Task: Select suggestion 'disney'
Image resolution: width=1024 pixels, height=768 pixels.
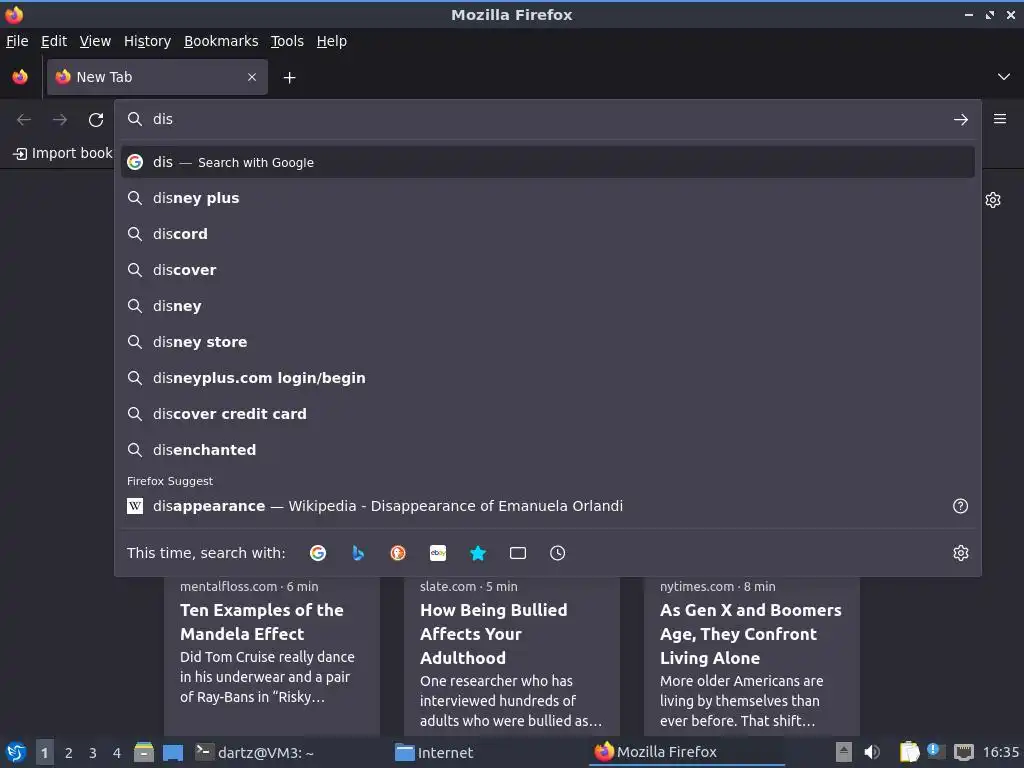Action: [547, 306]
